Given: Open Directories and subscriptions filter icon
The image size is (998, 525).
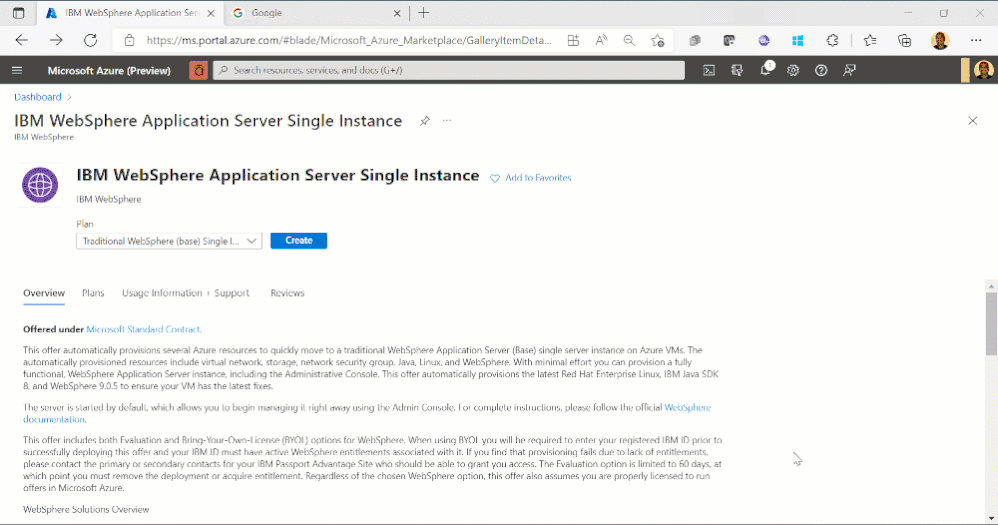Looking at the screenshot, I should [736, 71].
